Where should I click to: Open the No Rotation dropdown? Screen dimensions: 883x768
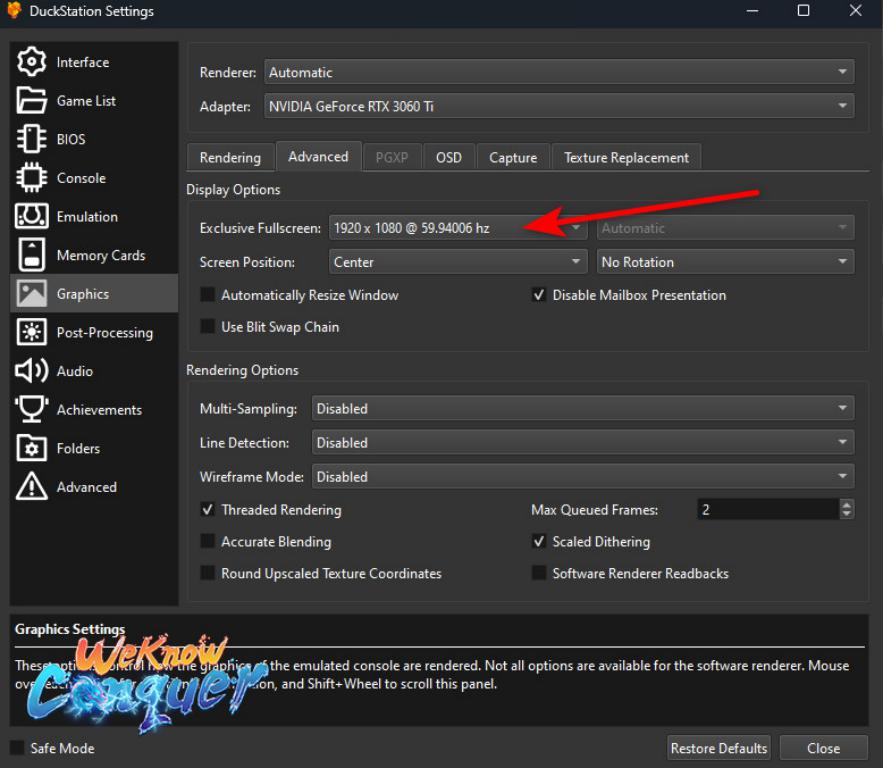725,262
